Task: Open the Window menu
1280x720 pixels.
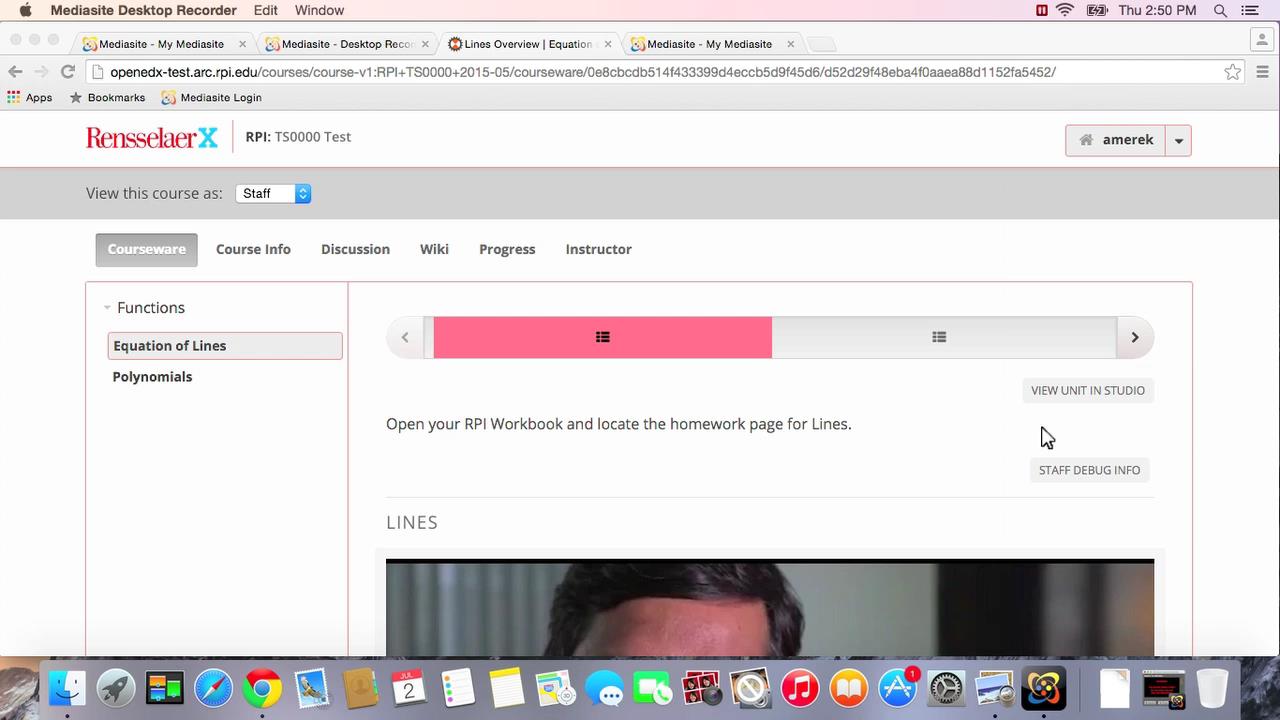Action: point(319,10)
